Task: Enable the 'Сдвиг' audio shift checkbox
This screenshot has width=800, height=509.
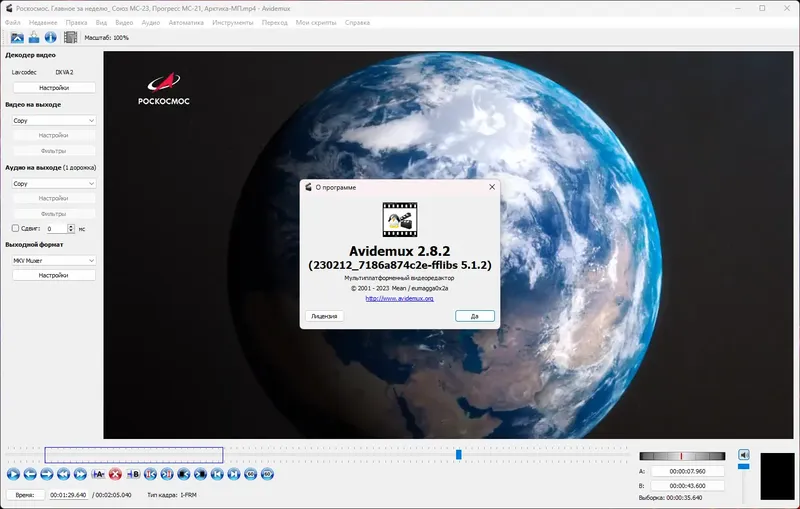Action: [x=15, y=228]
